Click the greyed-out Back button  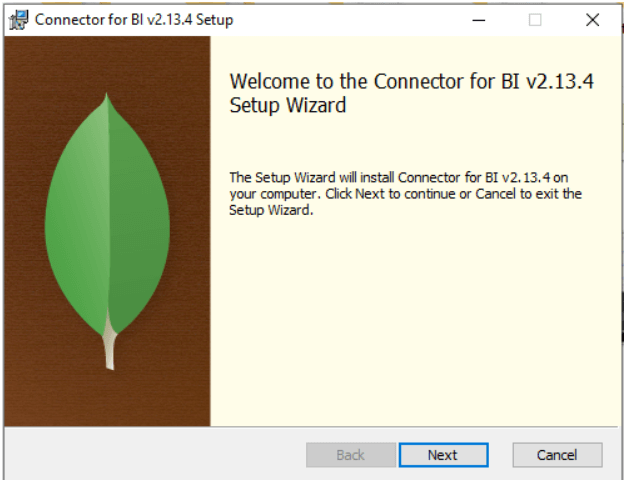point(351,455)
